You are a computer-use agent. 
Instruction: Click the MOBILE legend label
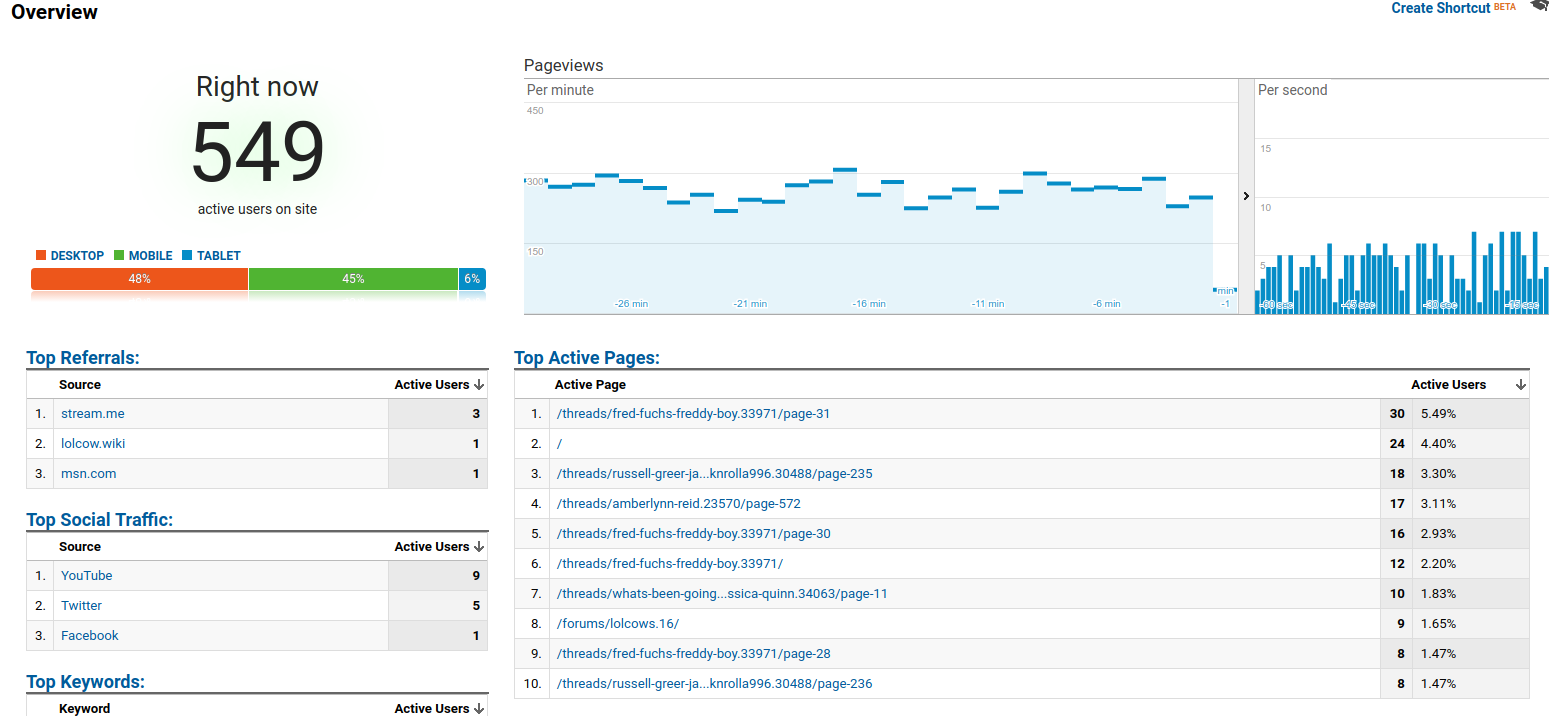[150, 256]
